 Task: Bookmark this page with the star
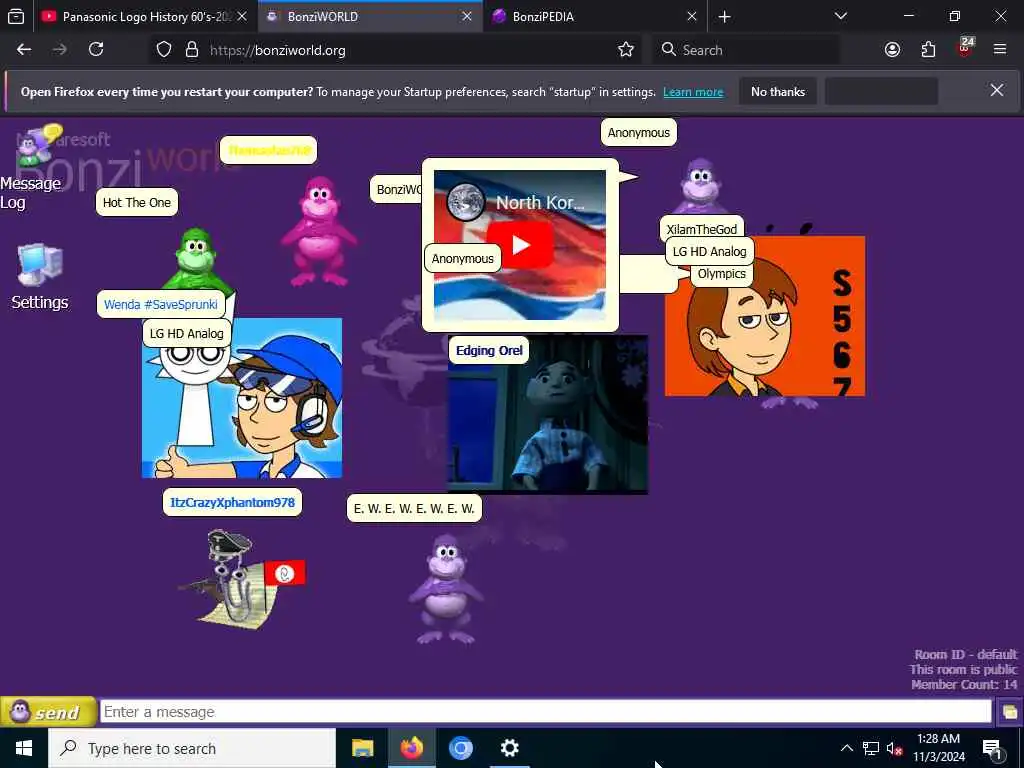coord(626,50)
